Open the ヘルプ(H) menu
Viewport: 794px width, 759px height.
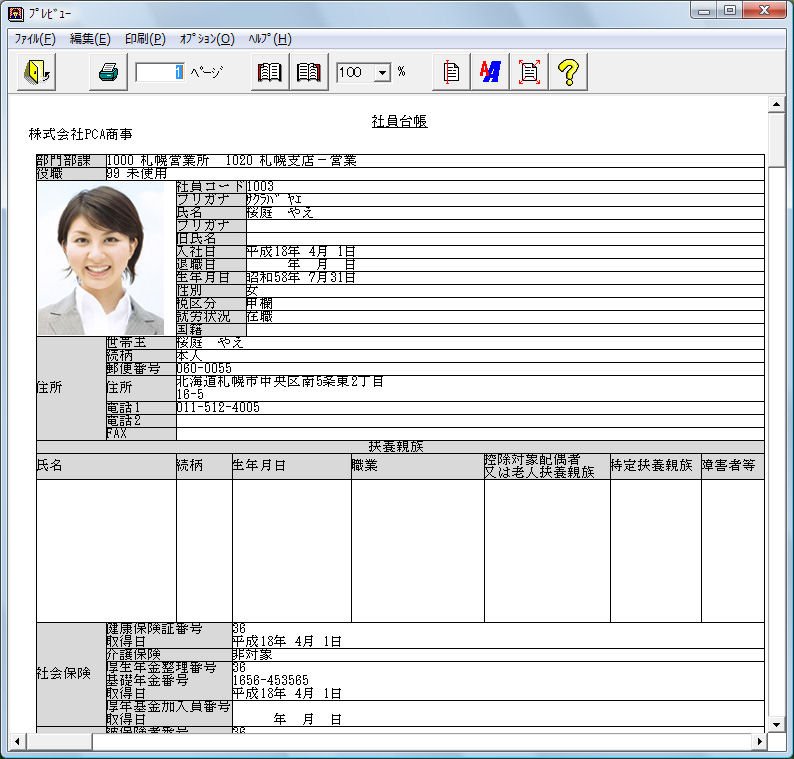point(270,39)
